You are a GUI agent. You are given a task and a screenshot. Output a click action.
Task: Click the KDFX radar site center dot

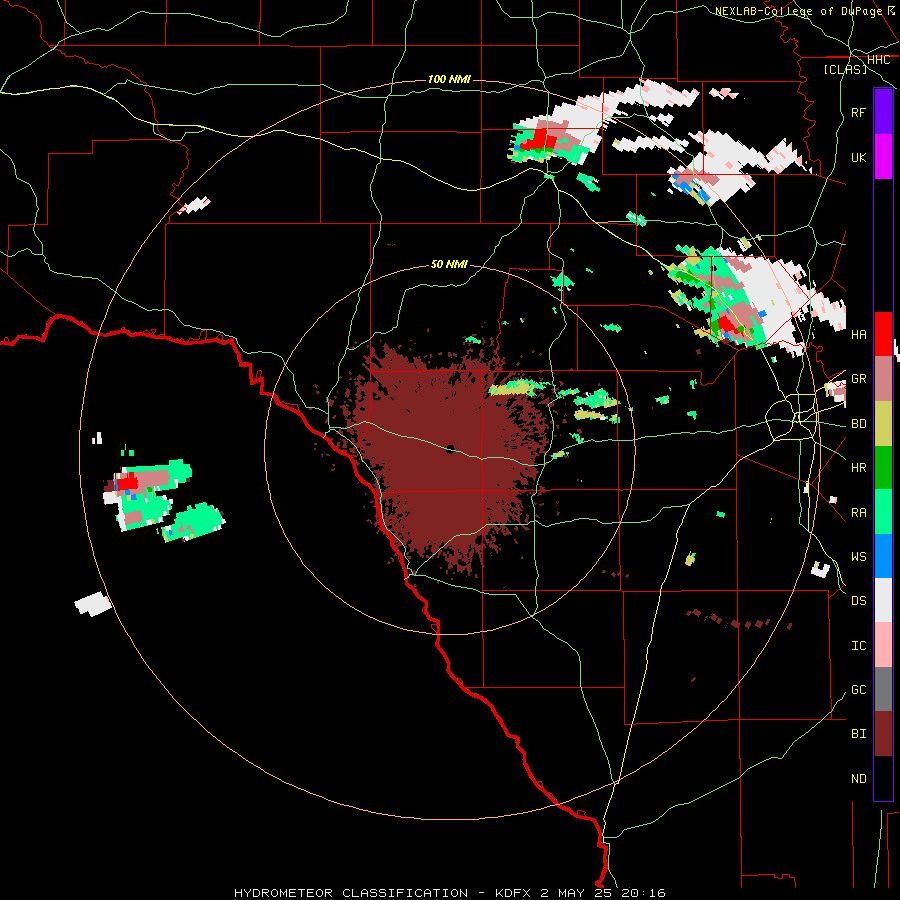tap(450, 449)
